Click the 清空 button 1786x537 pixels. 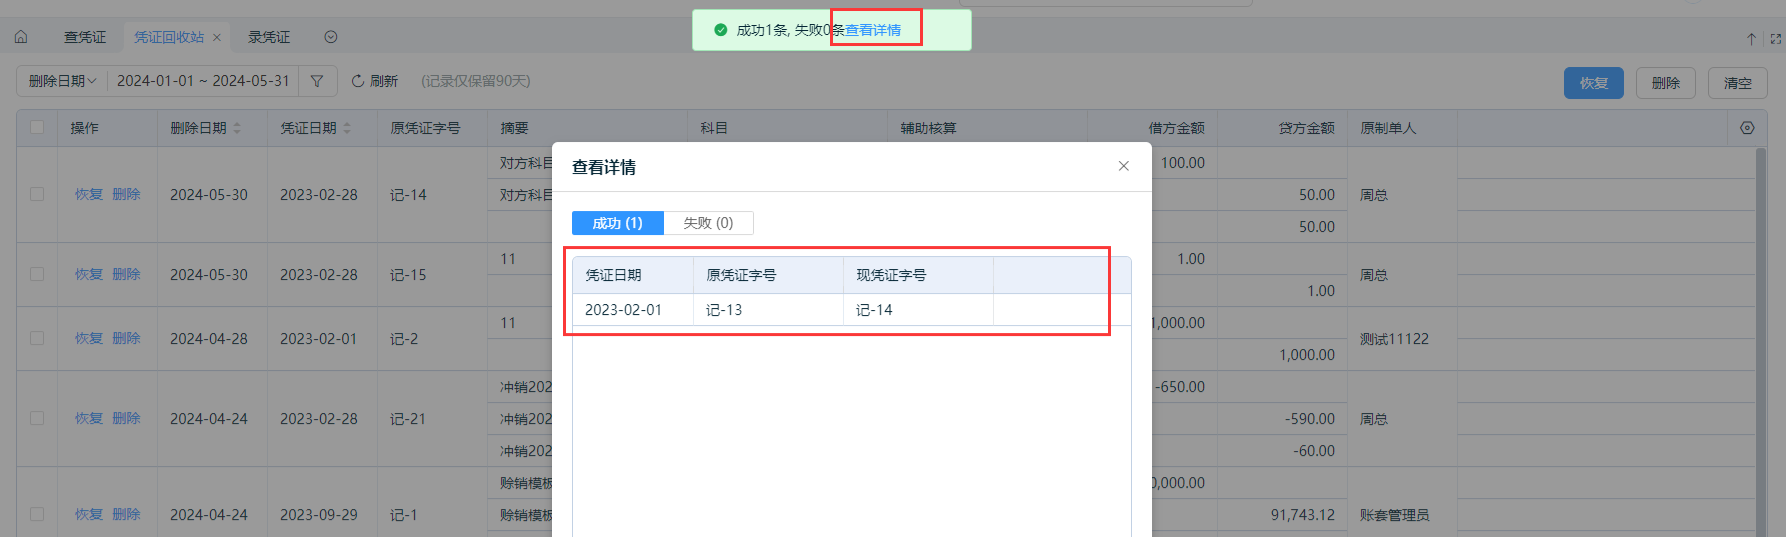1738,83
